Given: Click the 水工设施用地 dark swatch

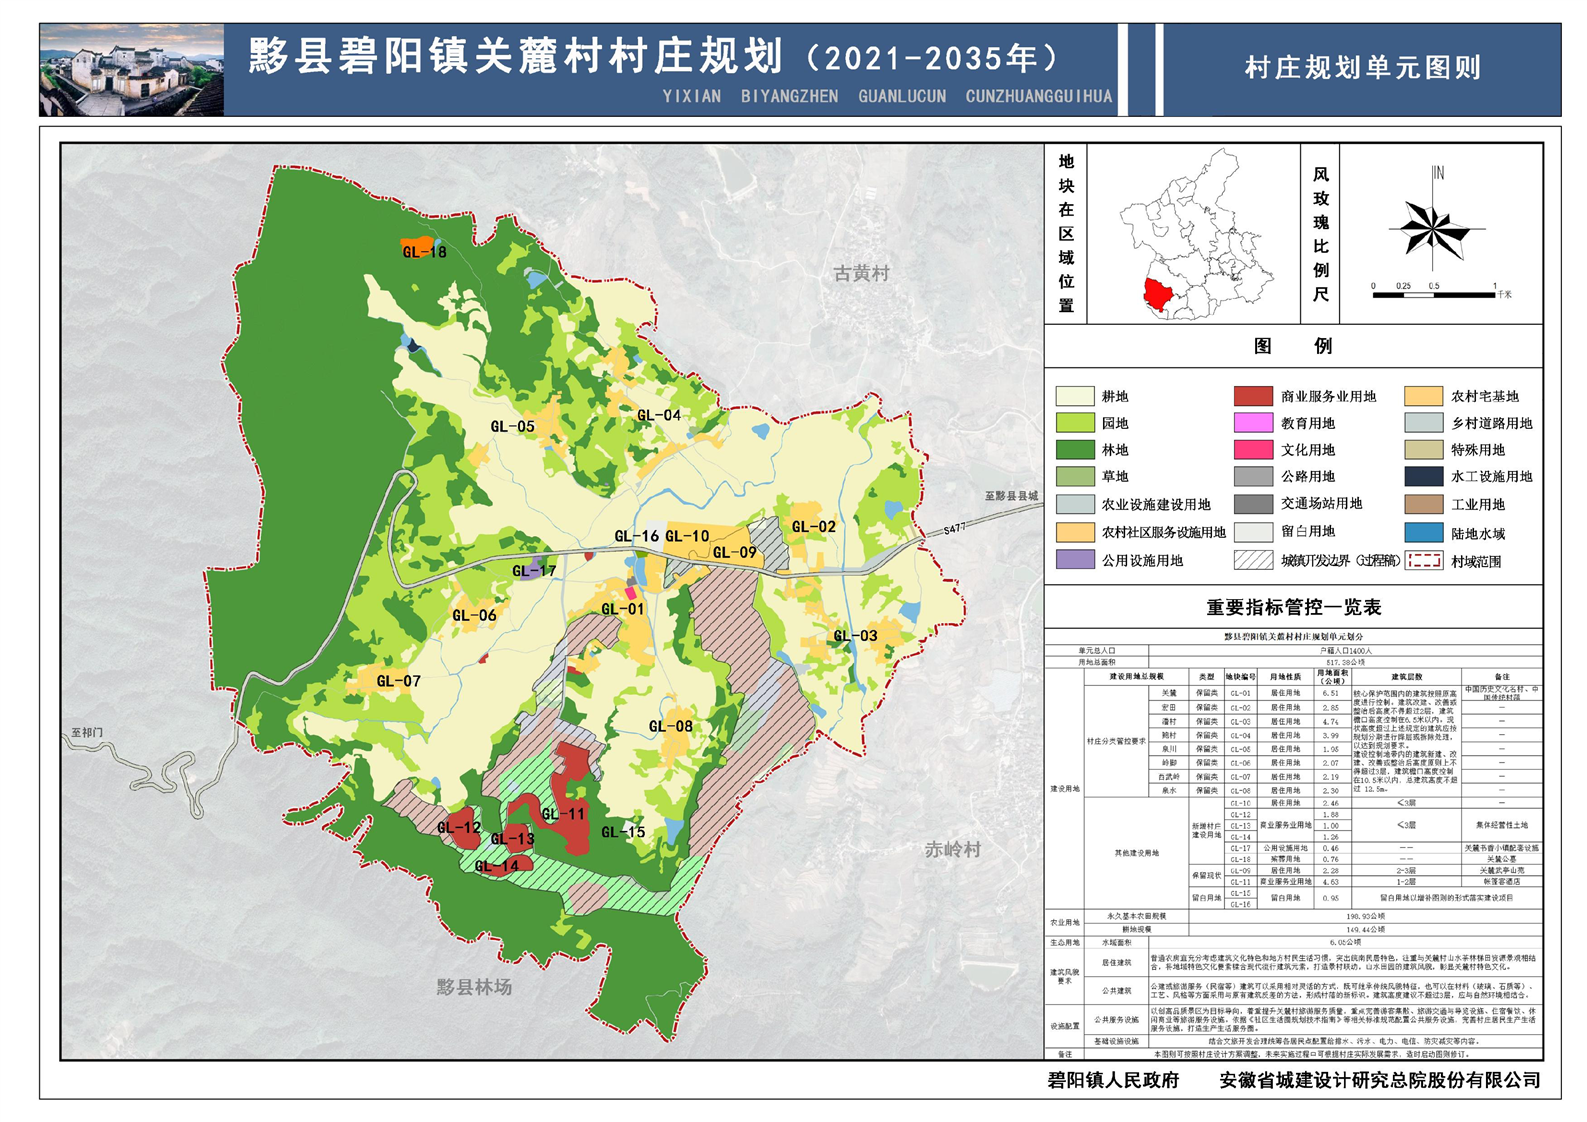Looking at the screenshot, I should pyautogui.click(x=1424, y=477).
